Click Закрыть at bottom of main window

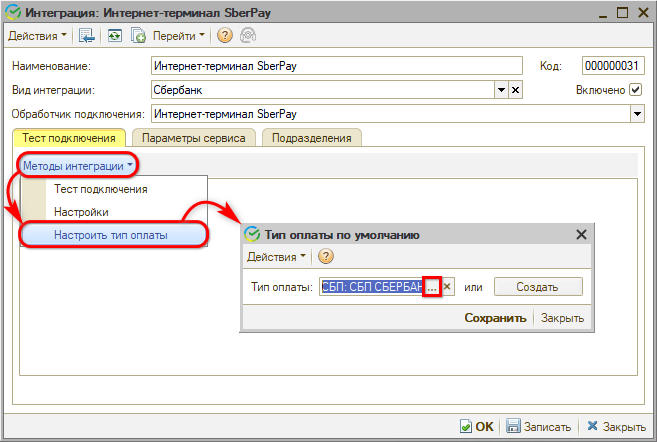[x=616, y=426]
